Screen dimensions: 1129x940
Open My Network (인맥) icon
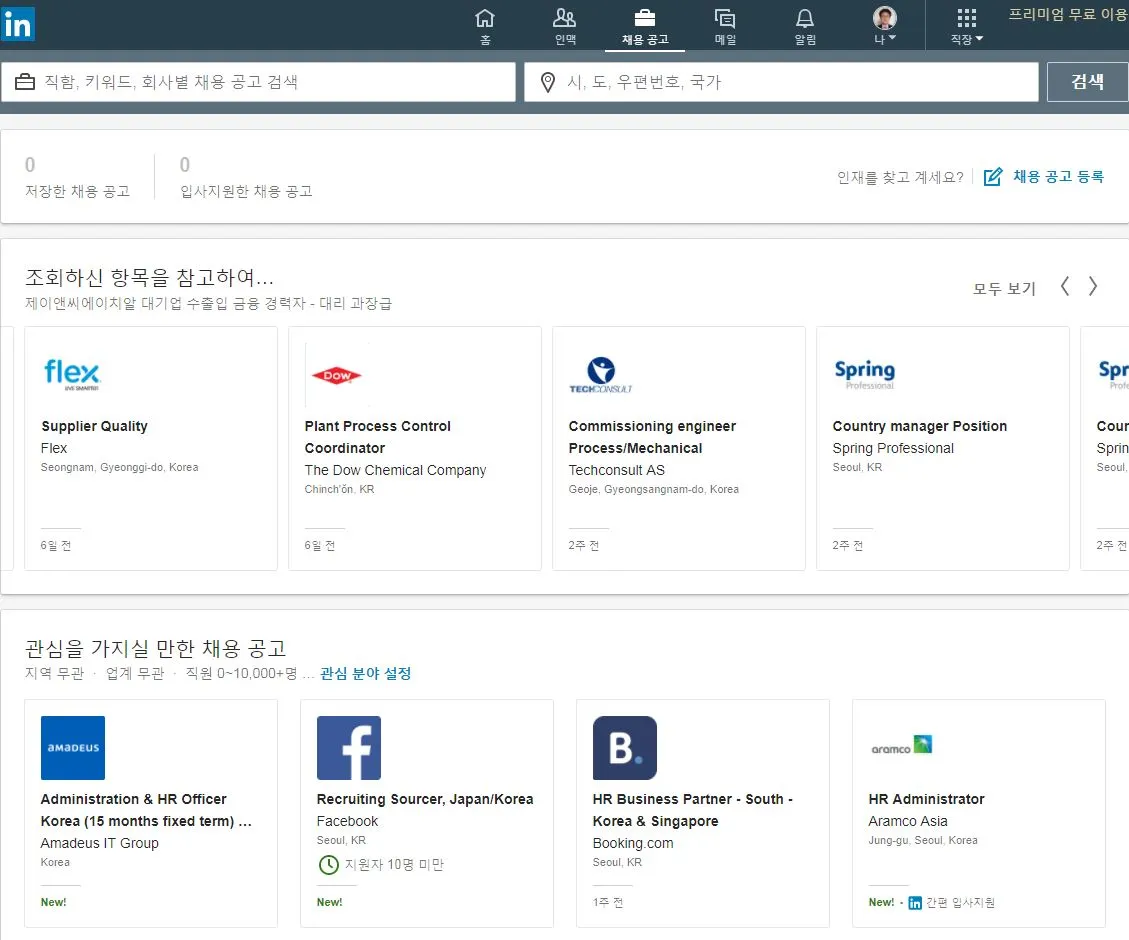(565, 27)
